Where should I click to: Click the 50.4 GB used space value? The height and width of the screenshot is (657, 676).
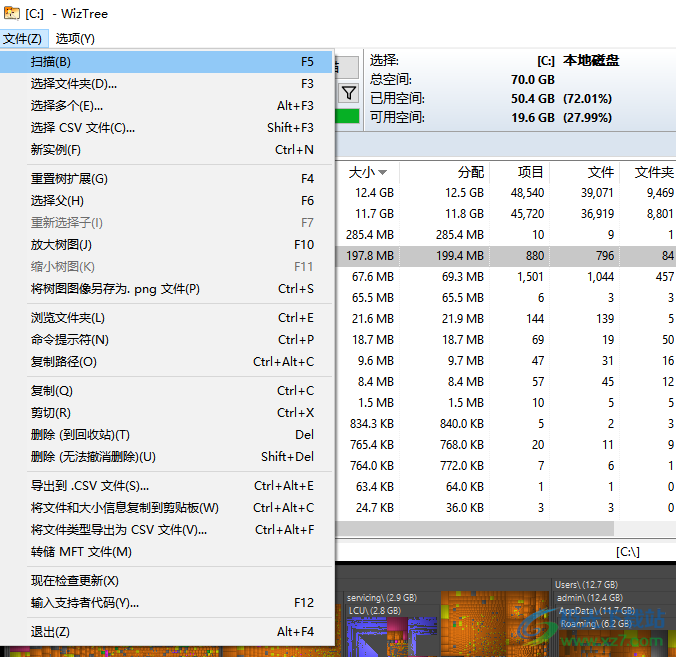pos(533,99)
